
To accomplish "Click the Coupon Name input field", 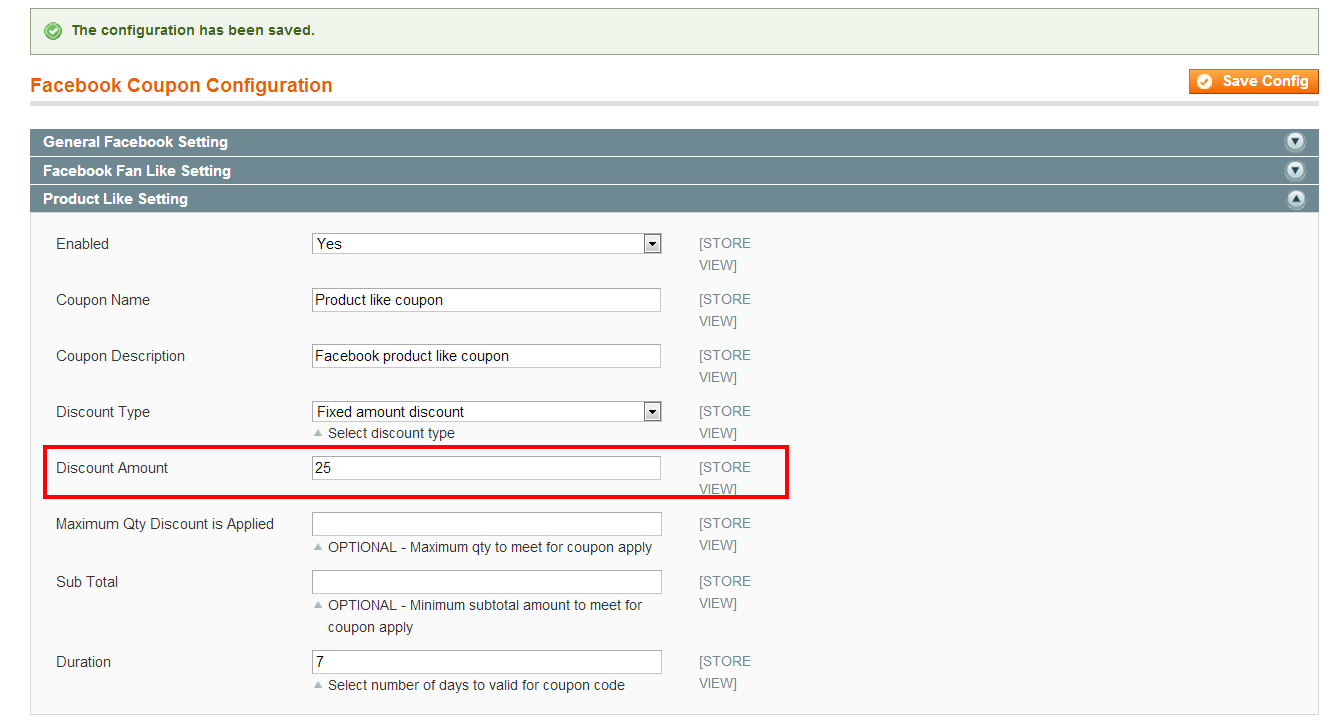I will [487, 300].
